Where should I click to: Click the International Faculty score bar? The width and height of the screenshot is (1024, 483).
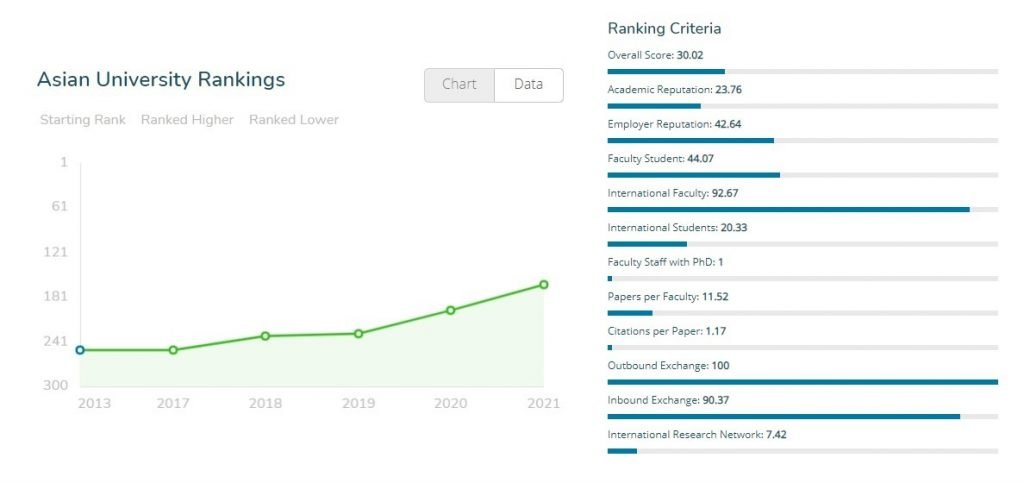point(802,209)
